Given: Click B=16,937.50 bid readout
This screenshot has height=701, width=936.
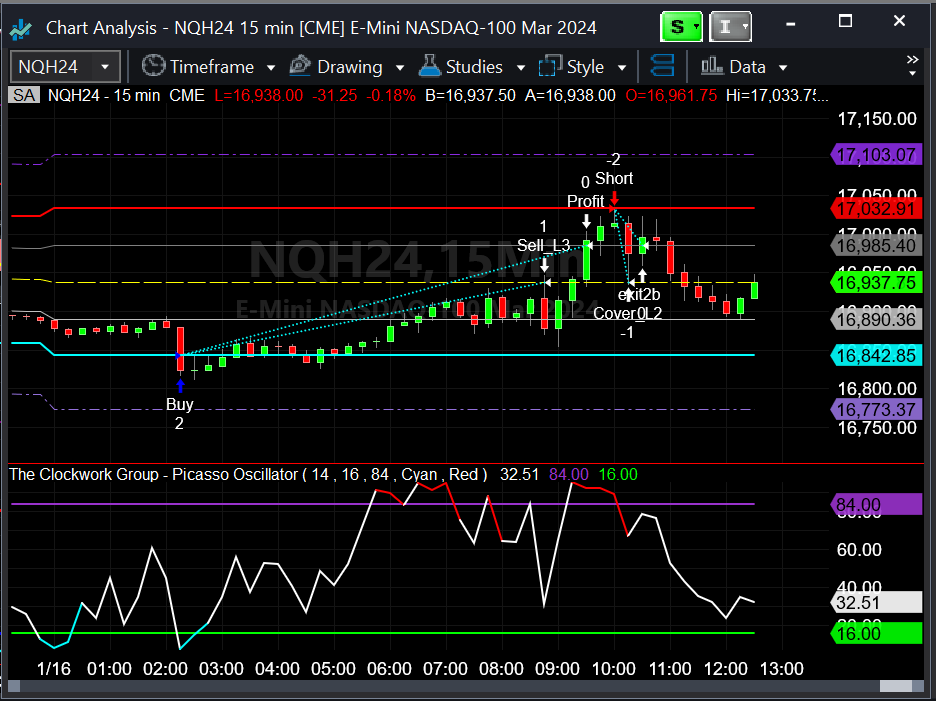Looking at the screenshot, I should coord(470,96).
